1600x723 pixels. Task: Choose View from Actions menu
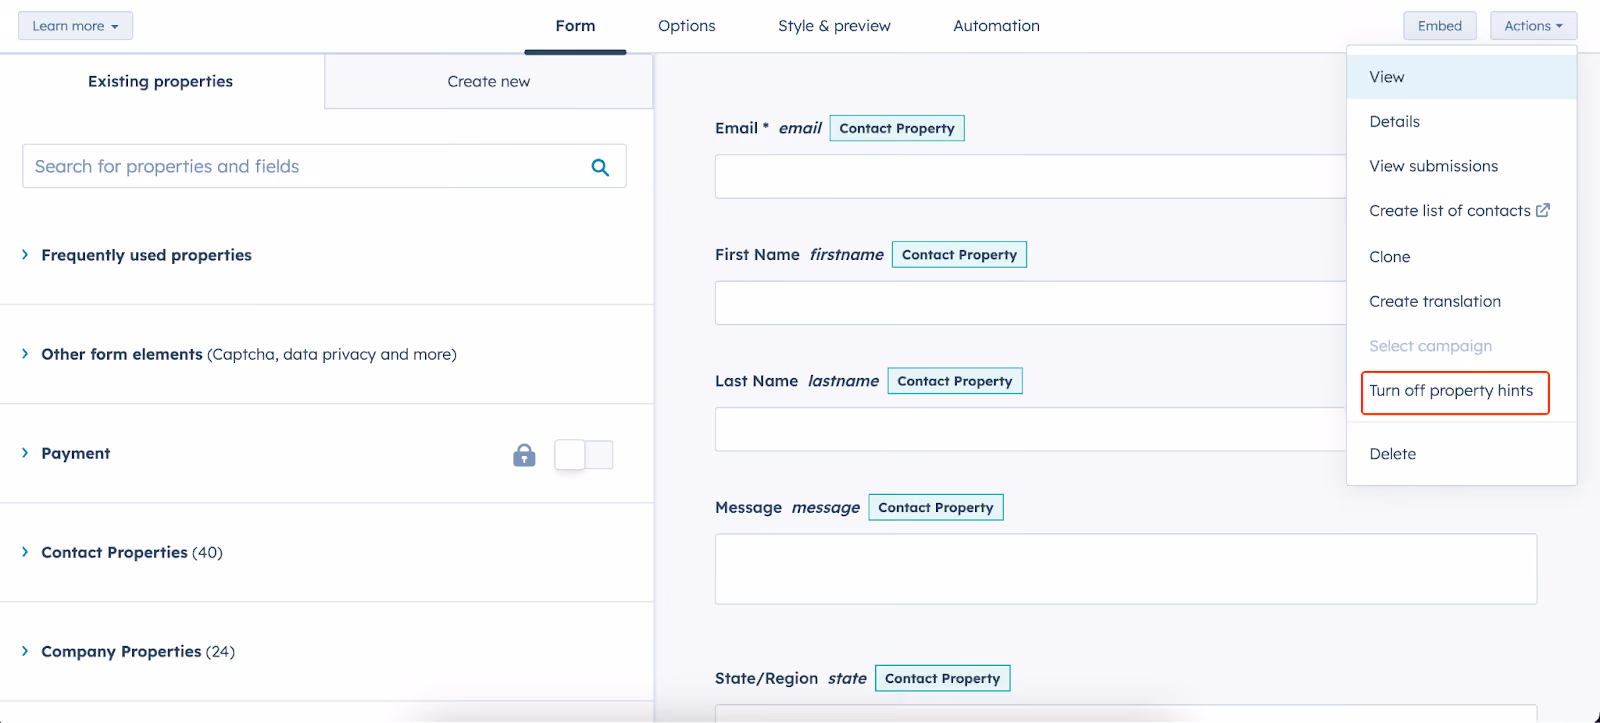(x=1461, y=77)
